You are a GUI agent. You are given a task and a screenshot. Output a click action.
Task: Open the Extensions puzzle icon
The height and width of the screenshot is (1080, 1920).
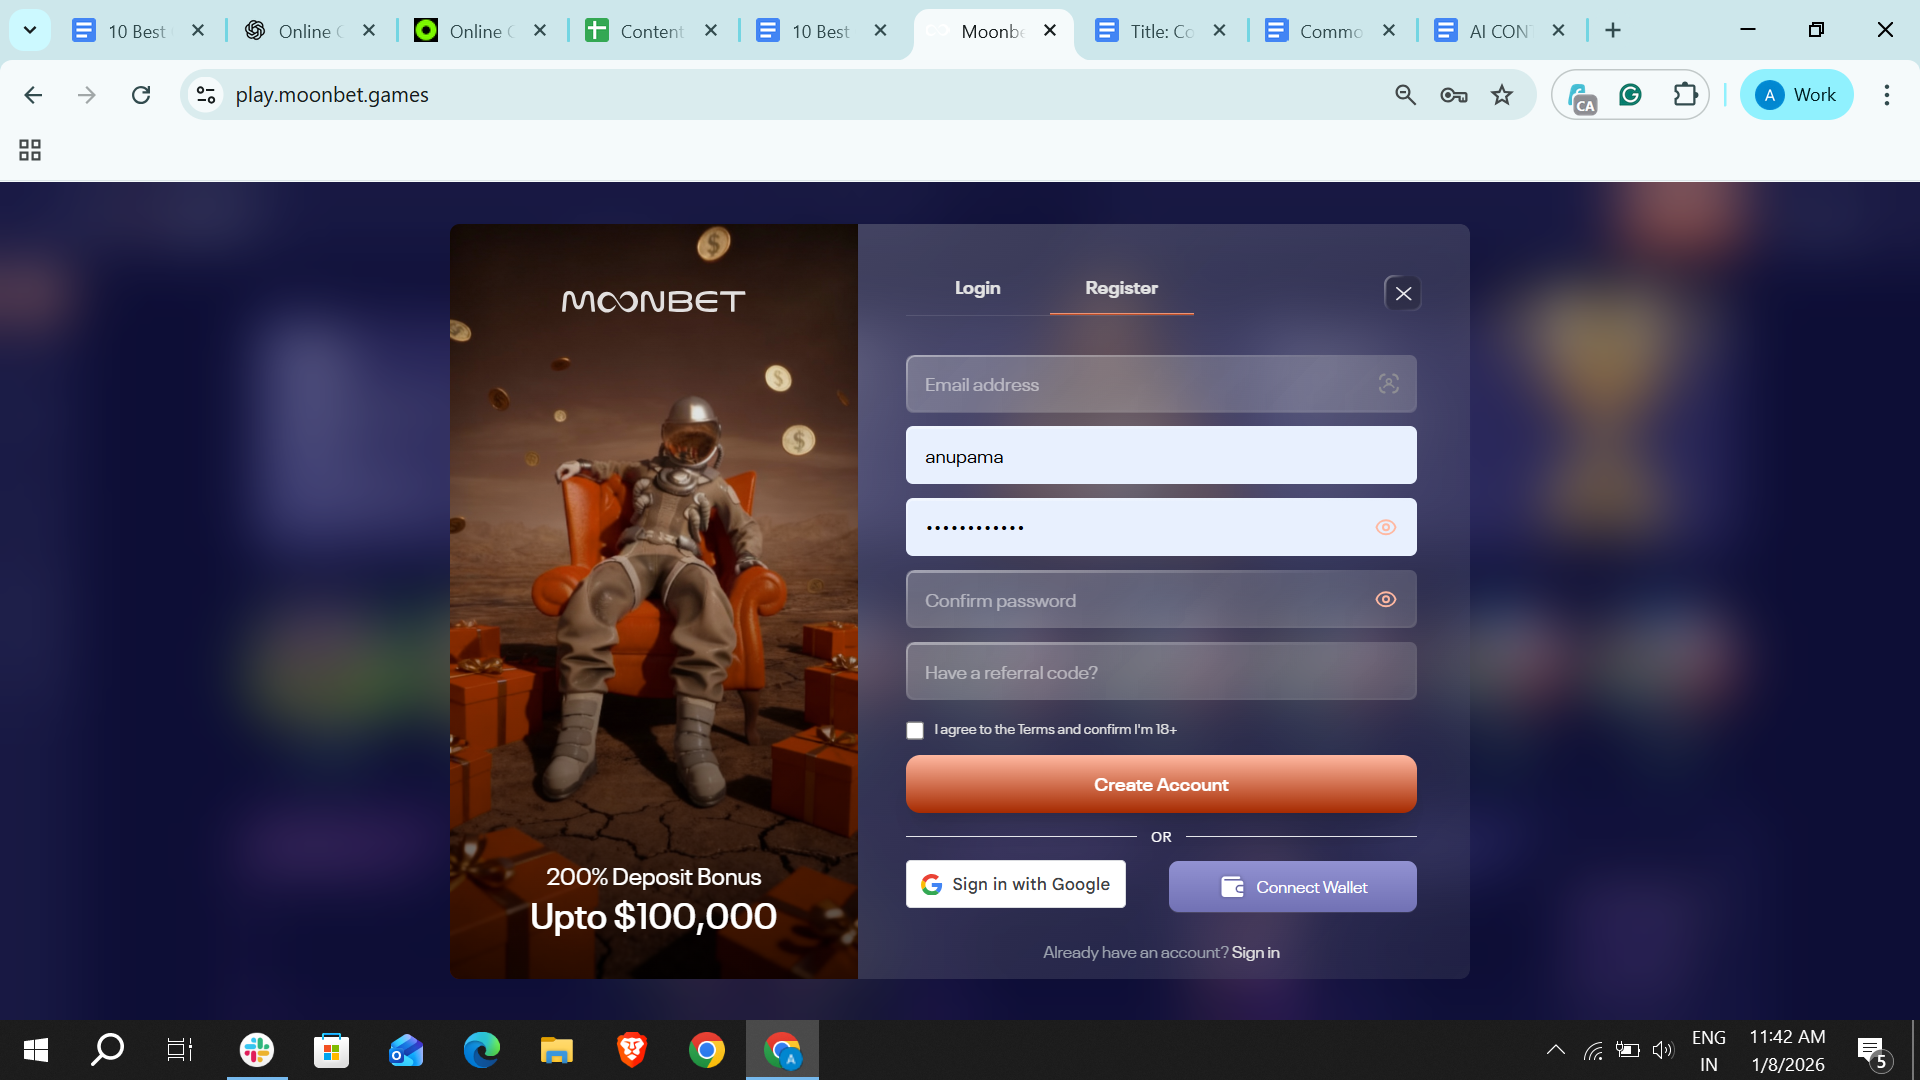pos(1685,95)
